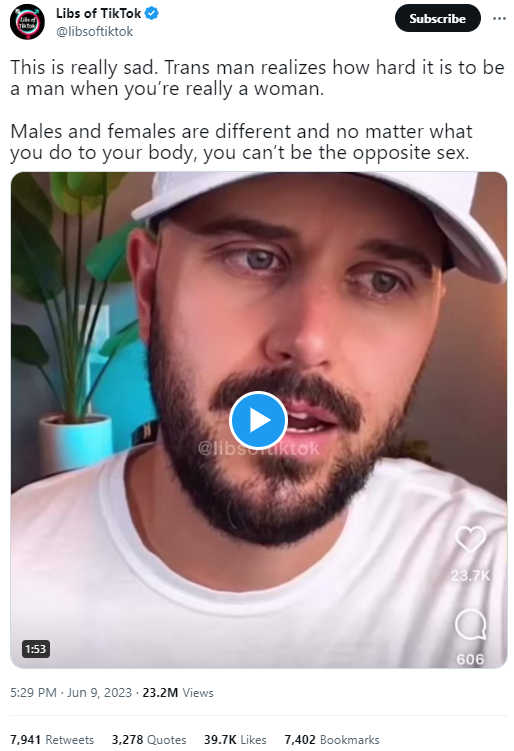Click the 23.7K like count on video

pyautogui.click(x=470, y=575)
